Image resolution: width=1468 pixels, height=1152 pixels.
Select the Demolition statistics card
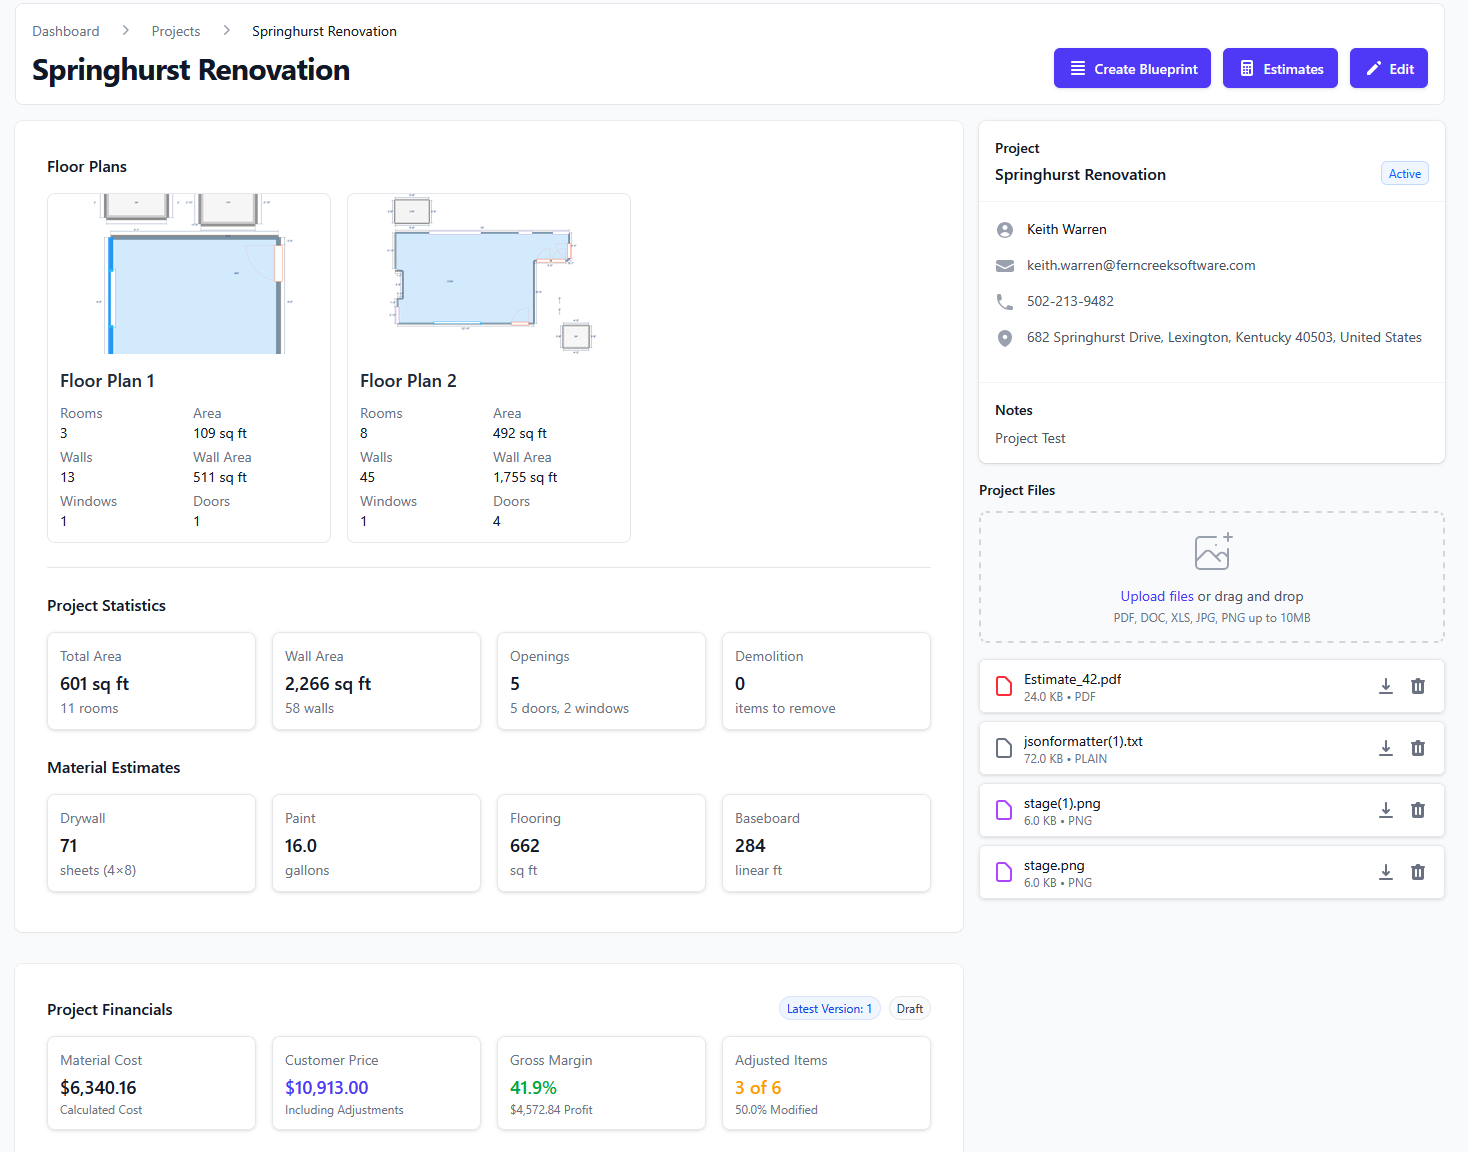(826, 681)
